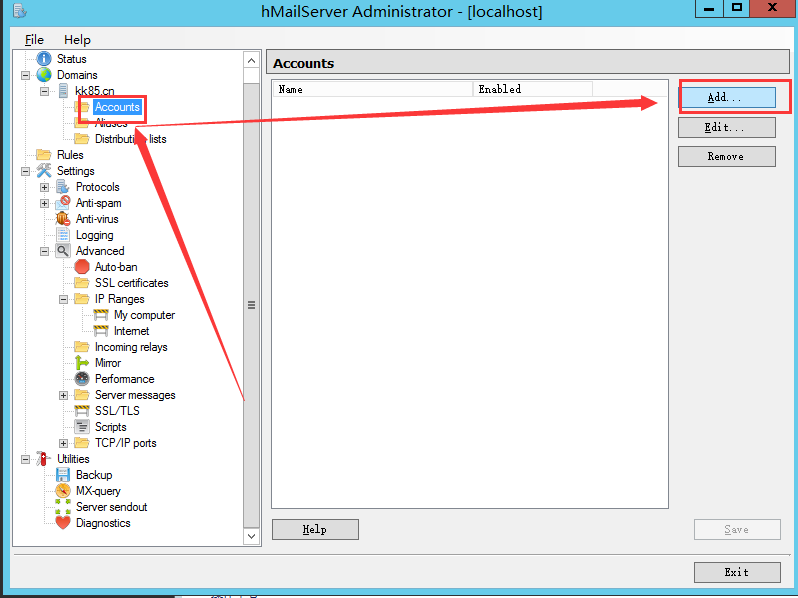Click the Logging document icon
The image size is (798, 598).
point(63,235)
